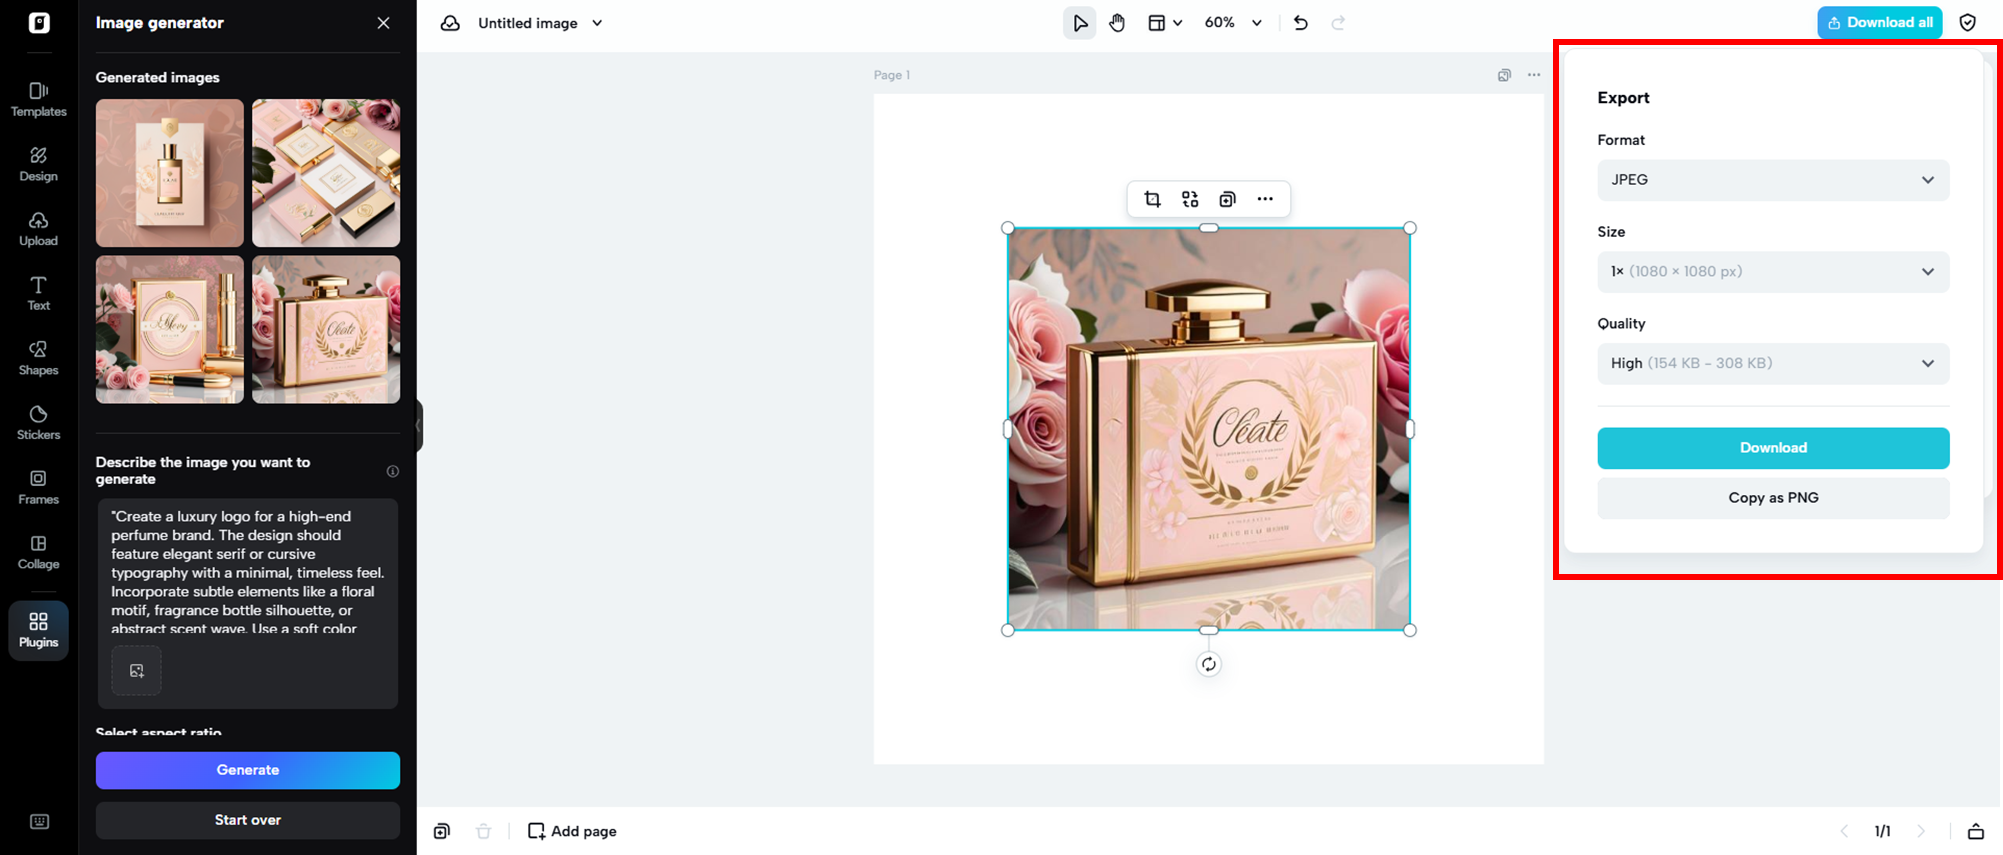Click the add reference image icon
2003x855 pixels.
coord(137,671)
